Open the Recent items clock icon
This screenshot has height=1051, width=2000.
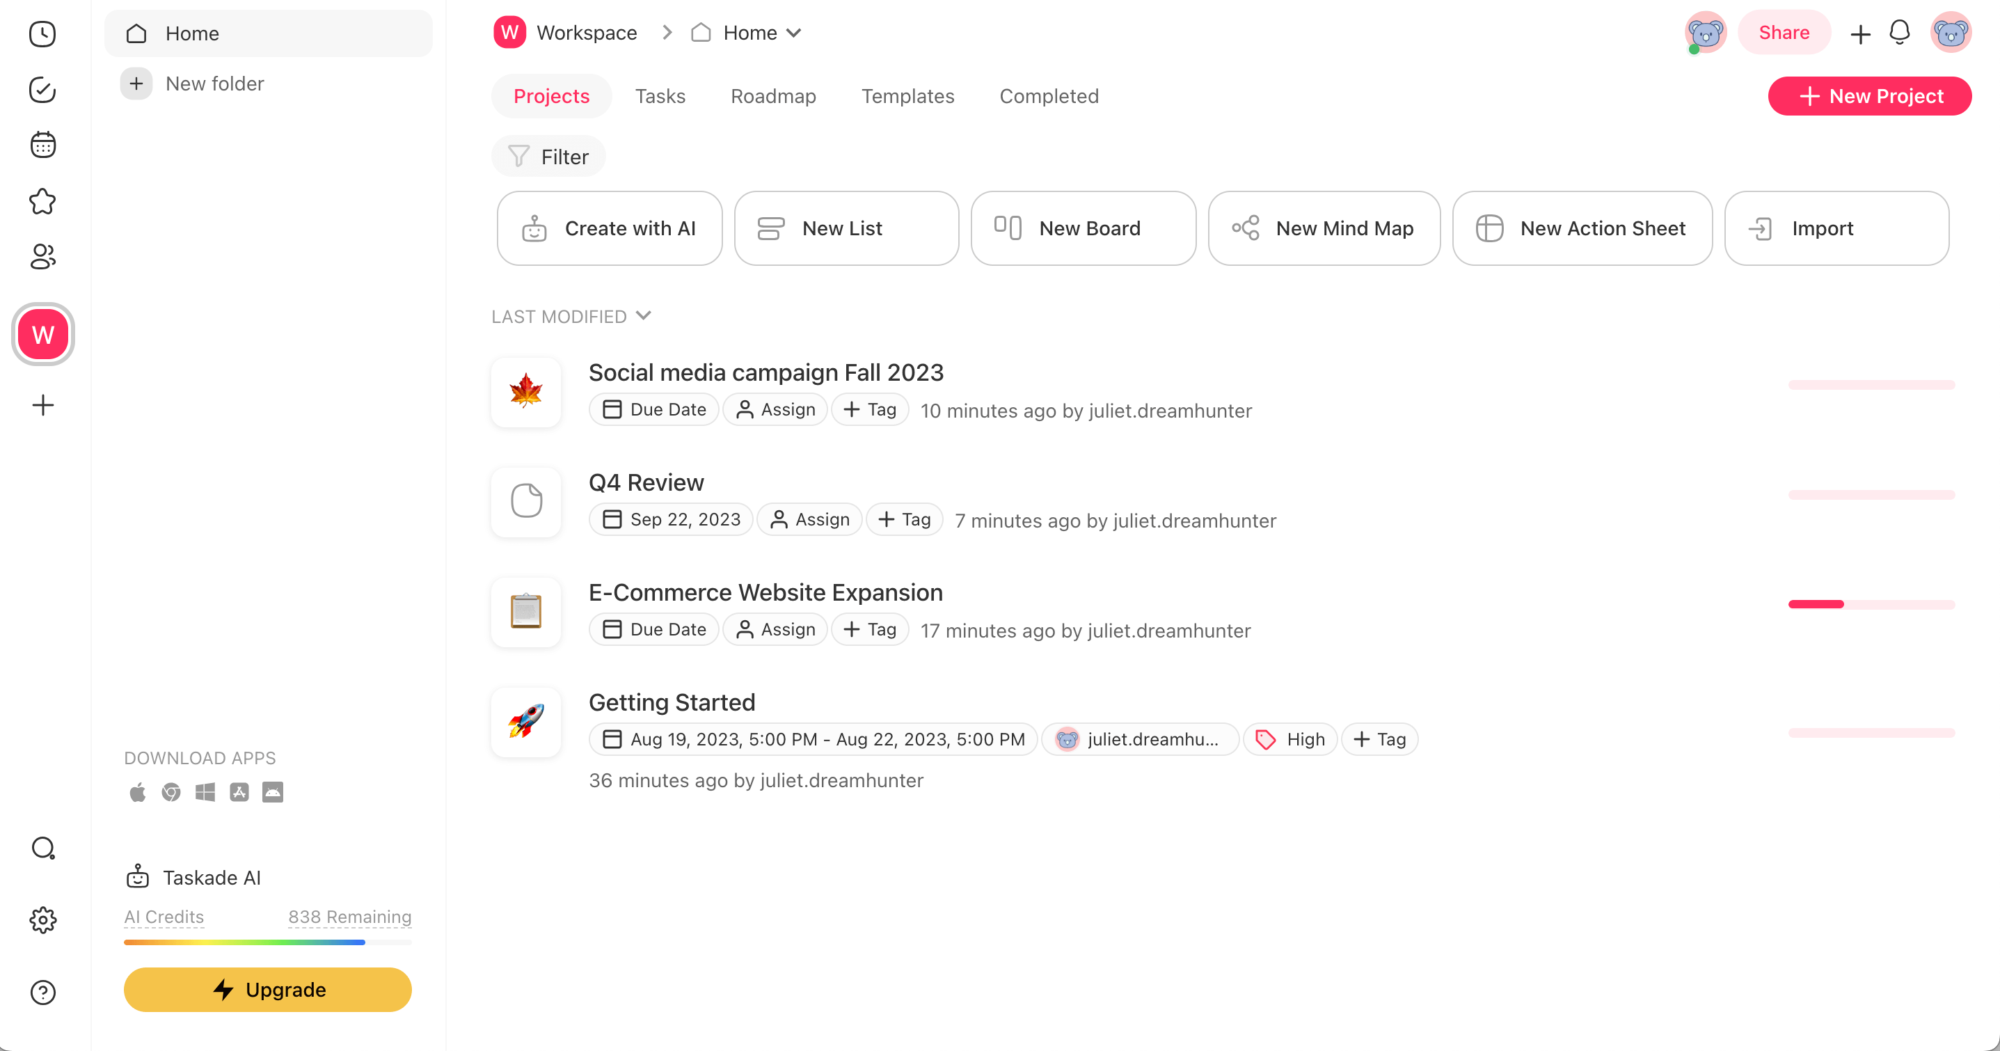[x=42, y=33]
